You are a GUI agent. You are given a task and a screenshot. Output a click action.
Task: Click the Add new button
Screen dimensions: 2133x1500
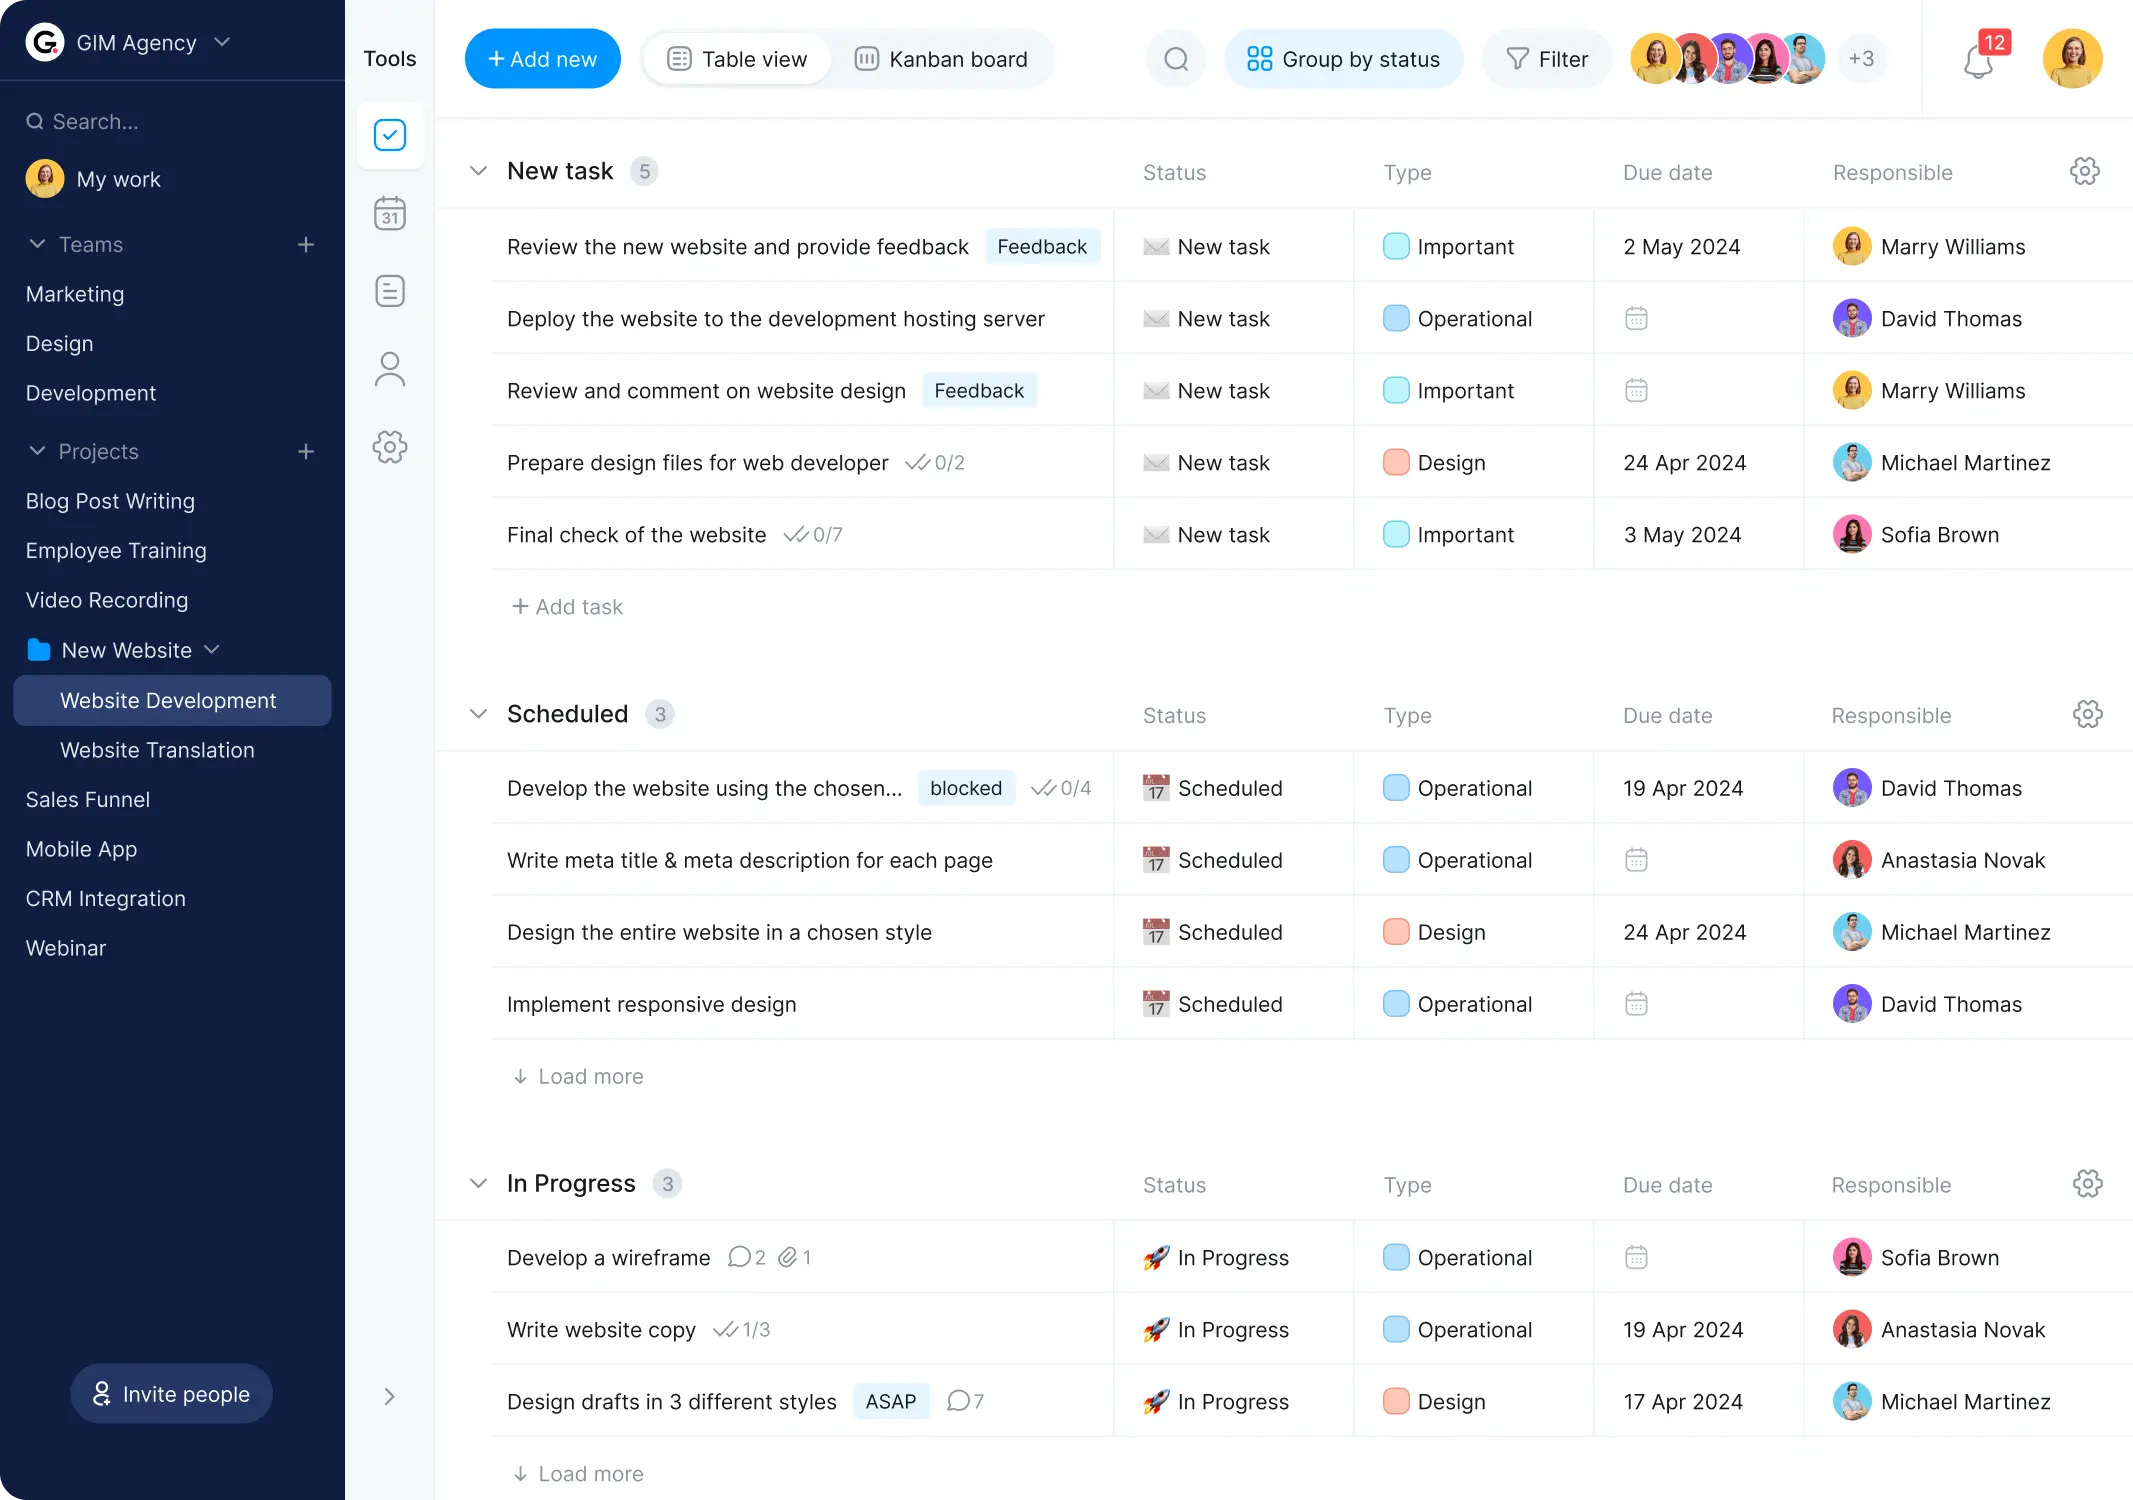tap(542, 58)
